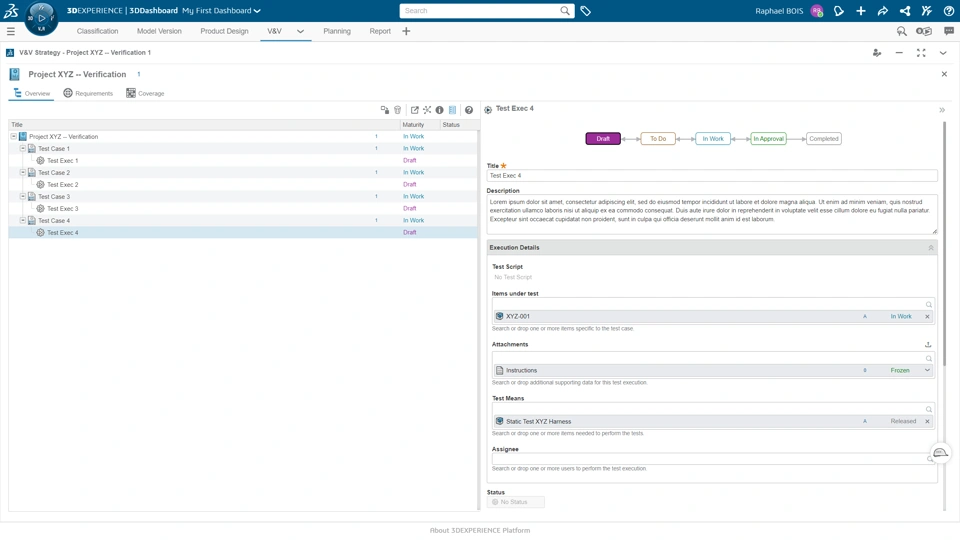This screenshot has width=960, height=540.
Task: Click the toolbar help question mark
Action: tap(469, 110)
